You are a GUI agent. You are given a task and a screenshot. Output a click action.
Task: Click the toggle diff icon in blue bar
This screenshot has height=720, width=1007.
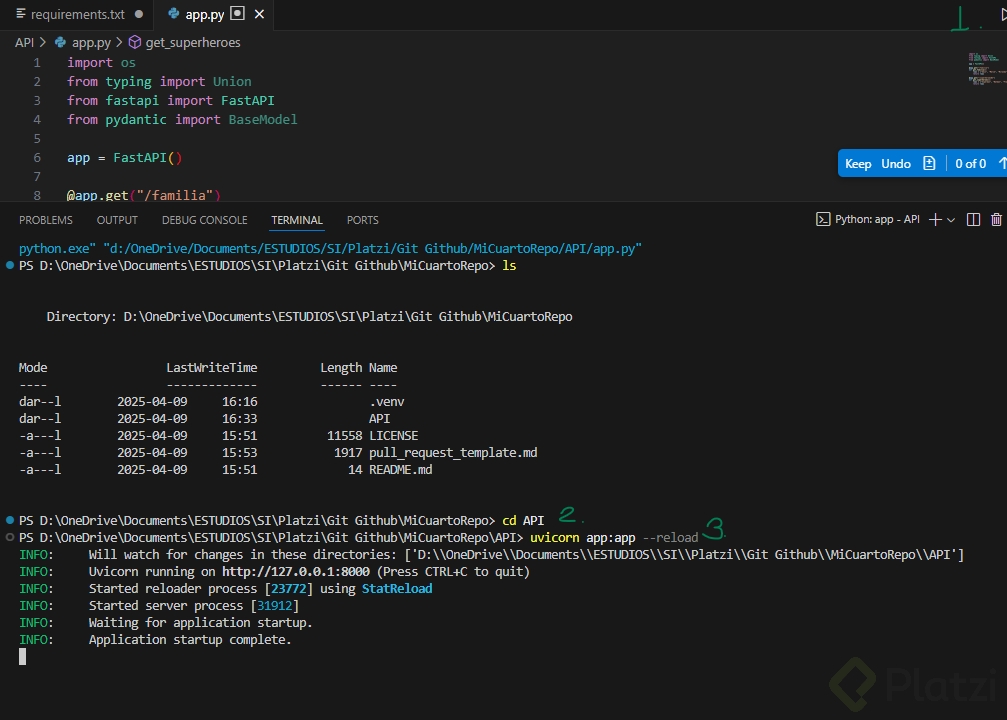click(929, 164)
